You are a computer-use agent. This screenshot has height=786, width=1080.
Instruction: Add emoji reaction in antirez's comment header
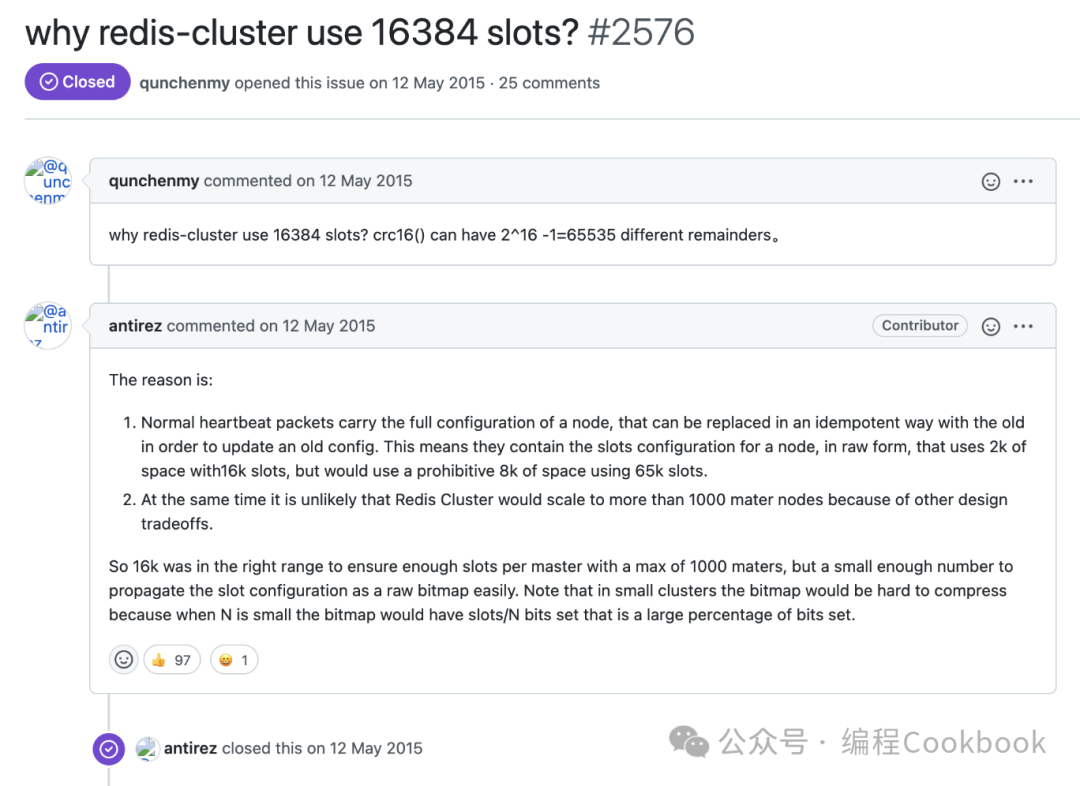point(991,326)
